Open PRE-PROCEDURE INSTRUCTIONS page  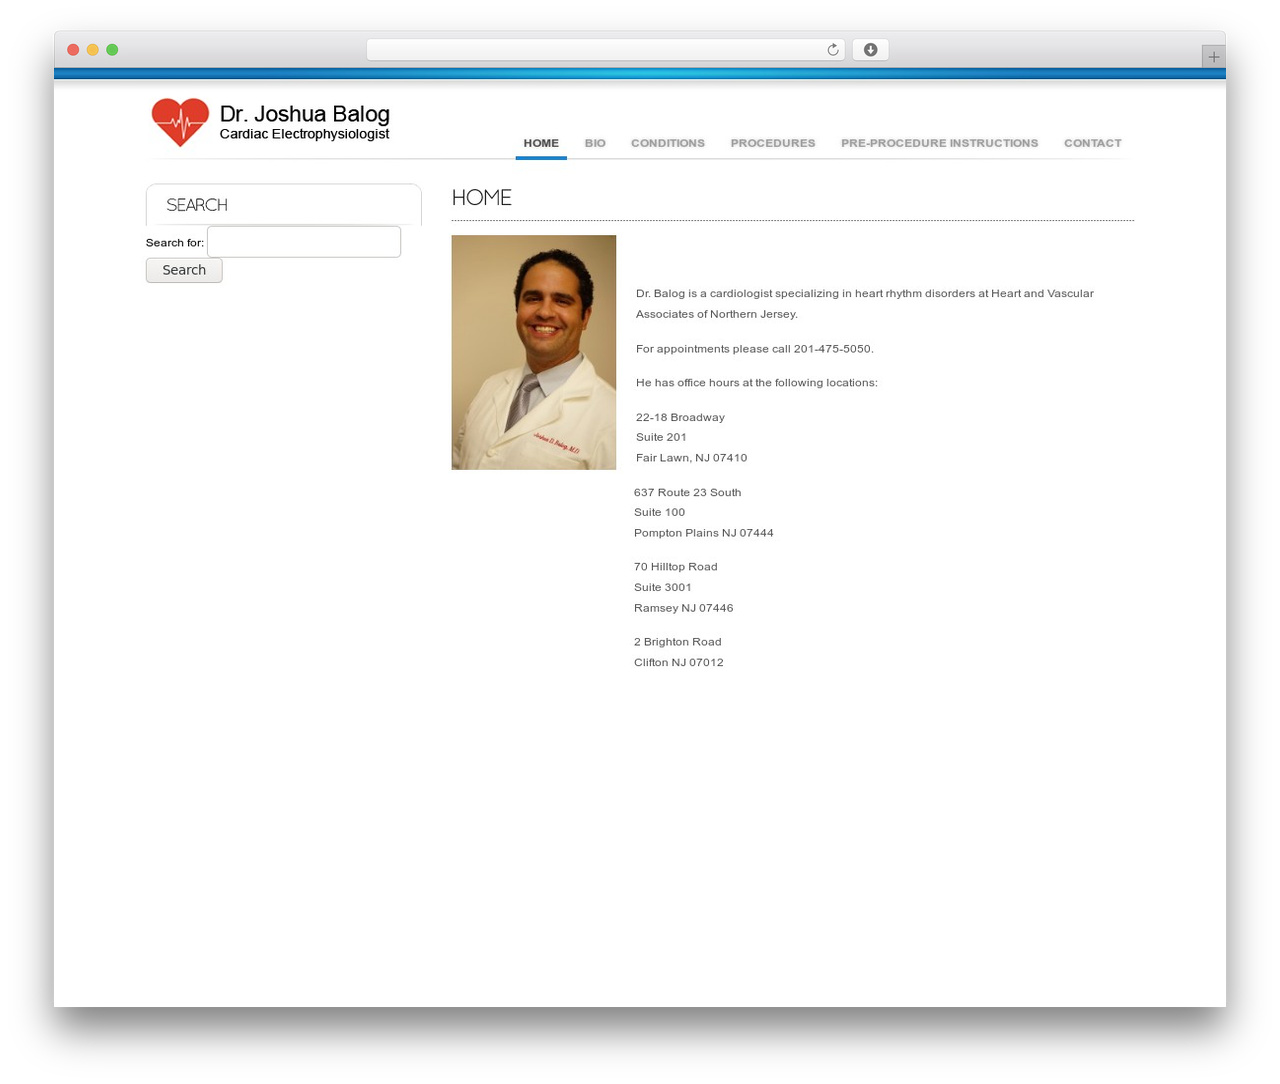click(939, 143)
